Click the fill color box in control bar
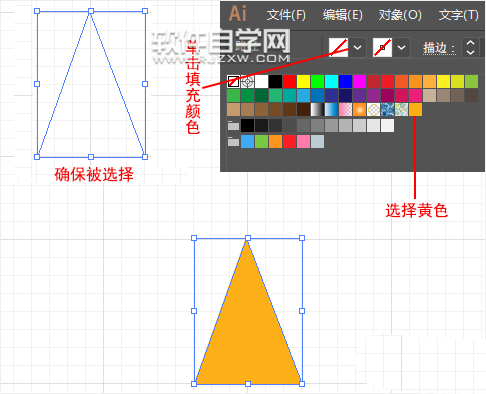Viewport: 486px width, 394px height. pos(338,47)
